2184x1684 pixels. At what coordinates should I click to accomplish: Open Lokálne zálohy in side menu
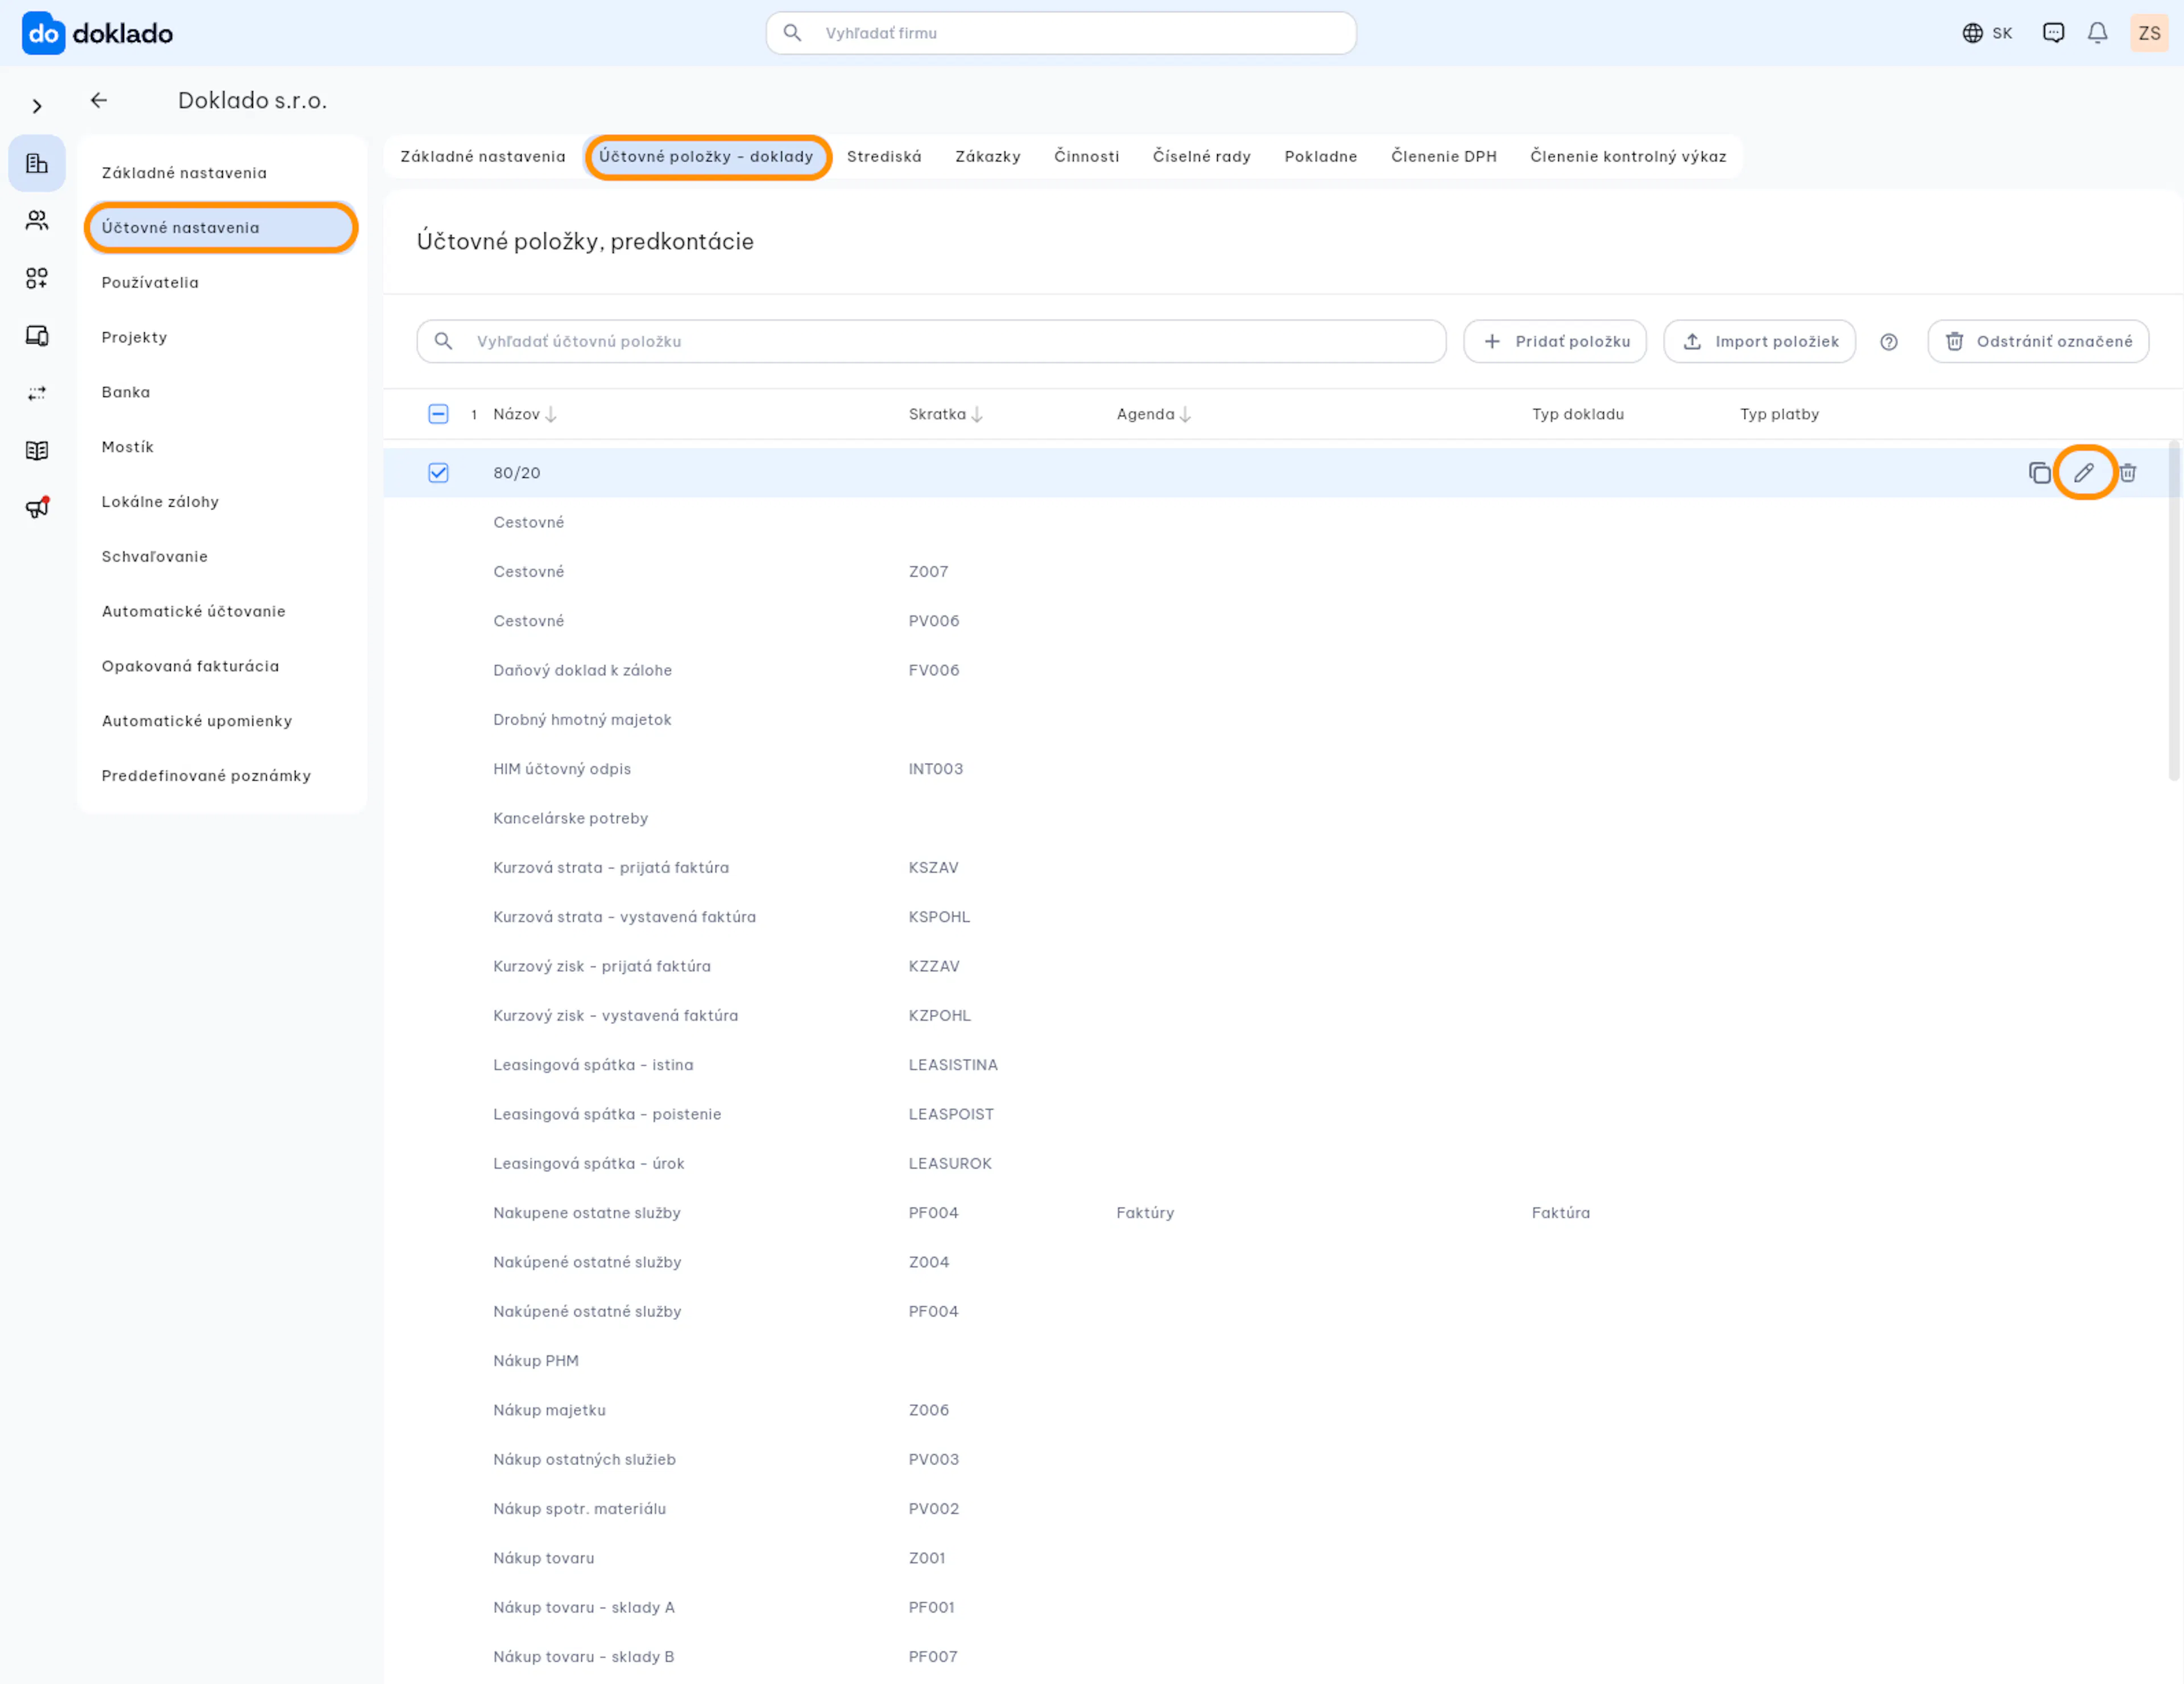pos(221,502)
